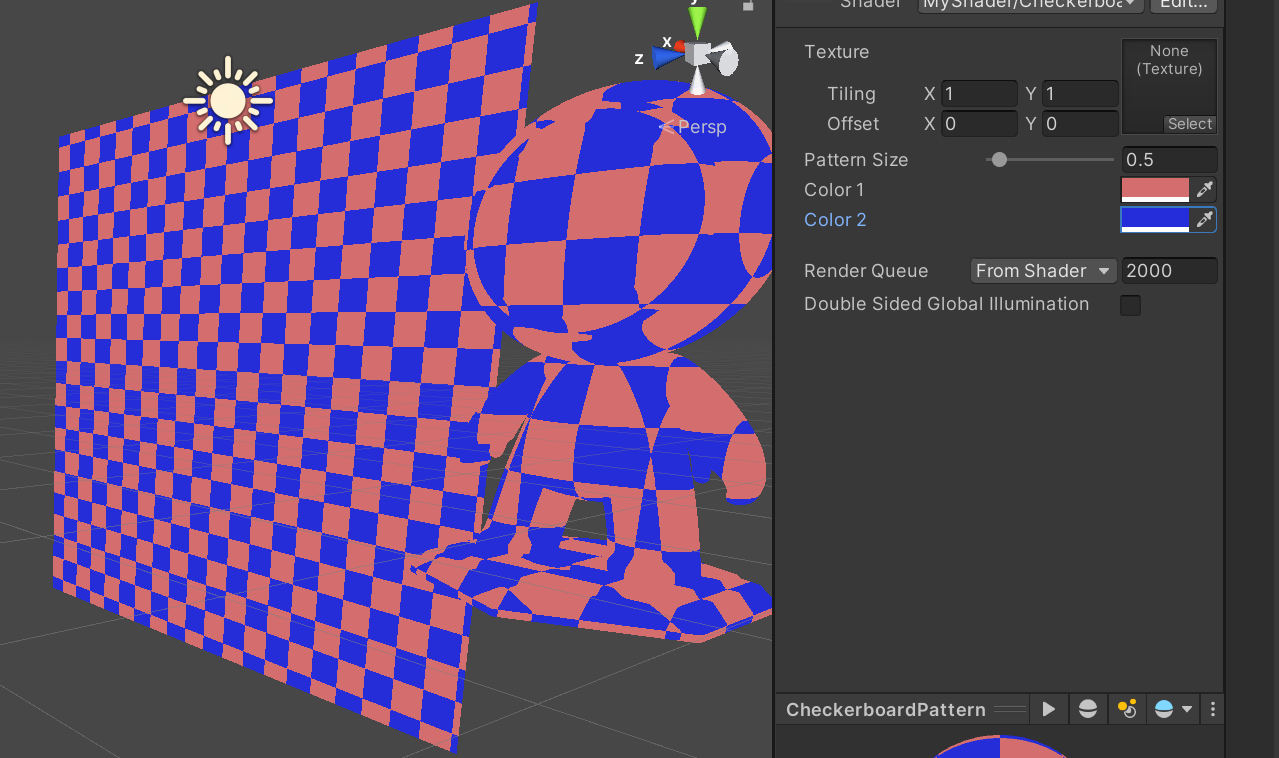Click the CheckerboardPattern preview header
The height and width of the screenshot is (758, 1279).
[884, 709]
